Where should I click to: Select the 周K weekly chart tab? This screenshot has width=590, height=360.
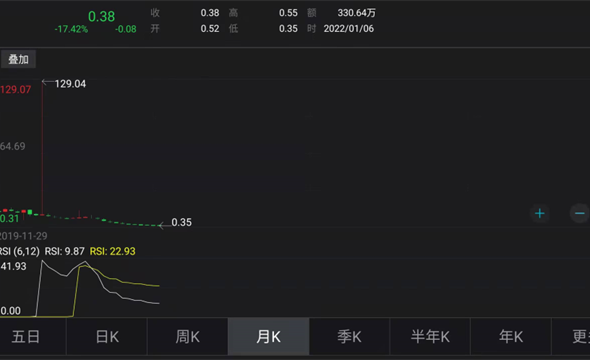pos(187,337)
